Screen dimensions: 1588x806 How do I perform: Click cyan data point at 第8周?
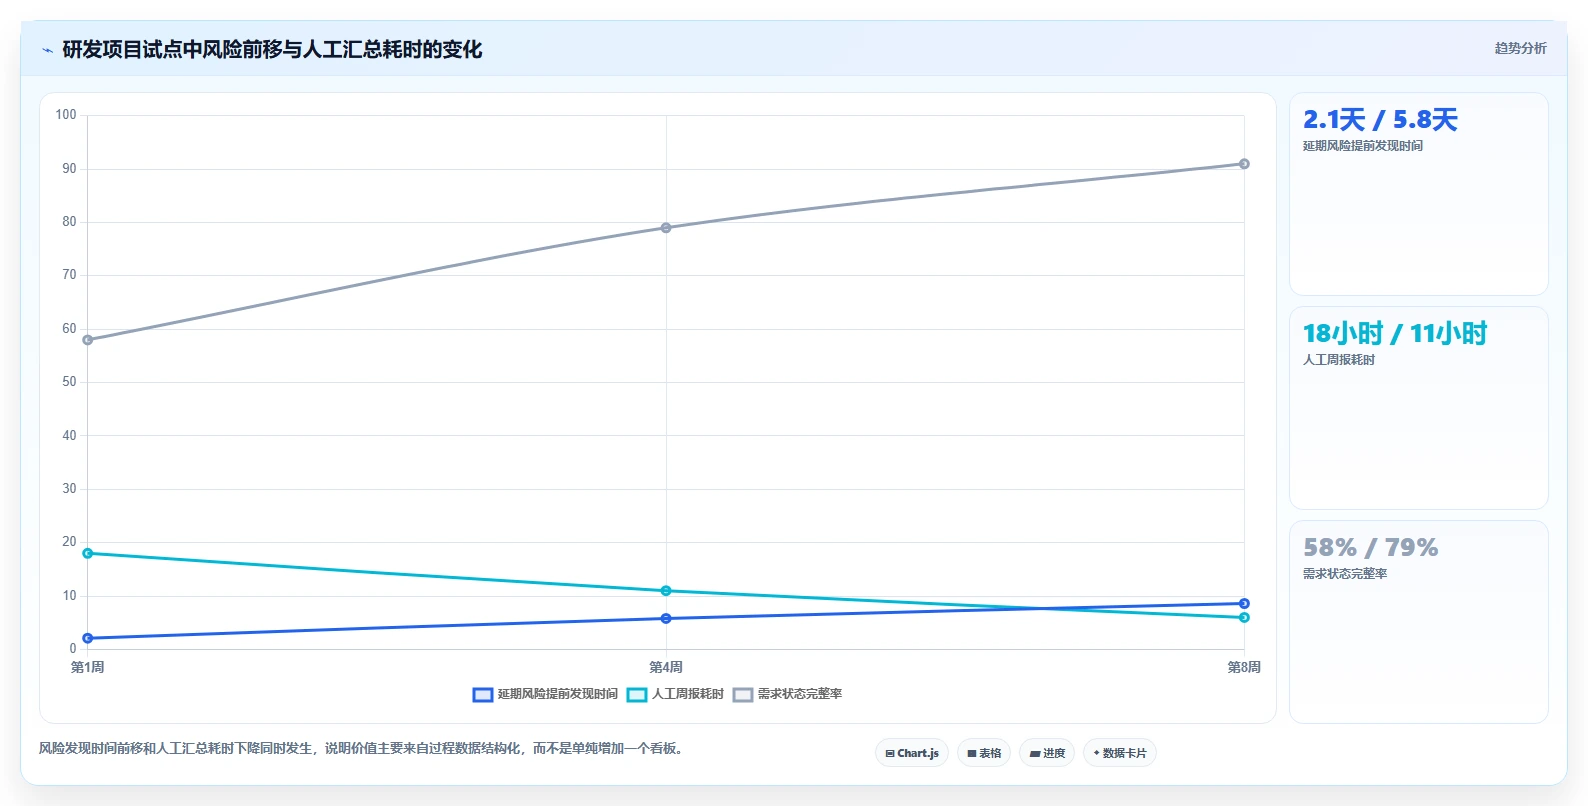tap(1244, 617)
